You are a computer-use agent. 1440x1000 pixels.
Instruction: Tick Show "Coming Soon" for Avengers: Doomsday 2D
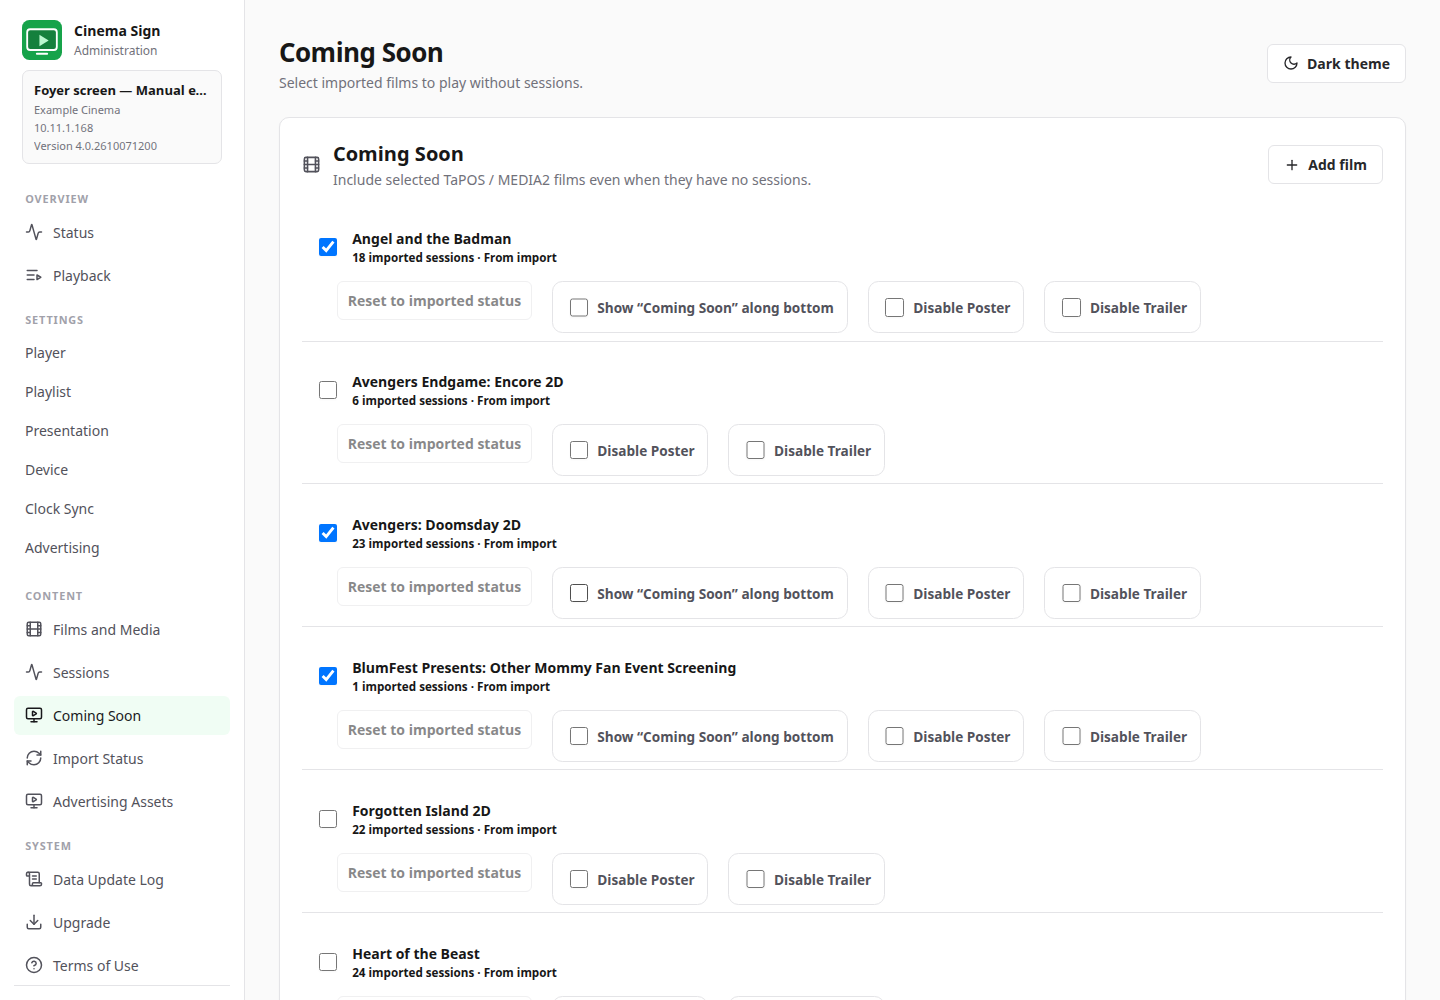click(579, 594)
